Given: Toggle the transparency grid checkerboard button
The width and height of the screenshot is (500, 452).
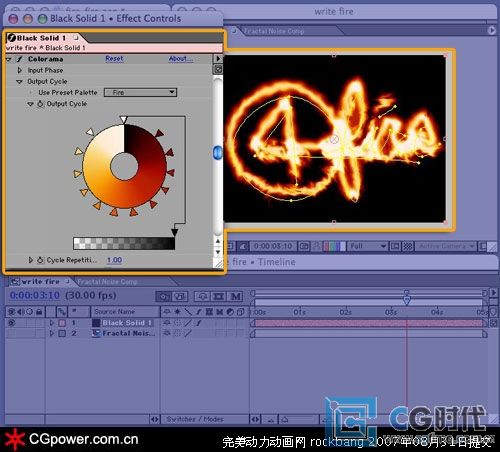Looking at the screenshot, I should pyautogui.click(x=407, y=246).
